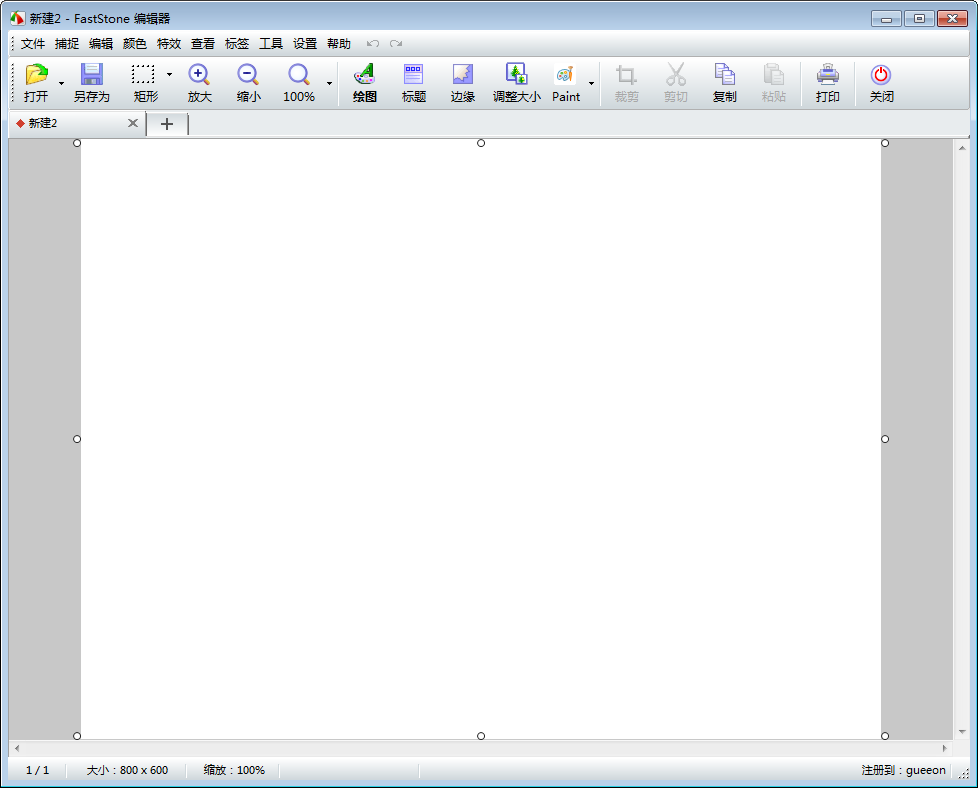Expand the Paint external editor dropdown arrow
Viewport: 978px width, 788px height.
[591, 83]
